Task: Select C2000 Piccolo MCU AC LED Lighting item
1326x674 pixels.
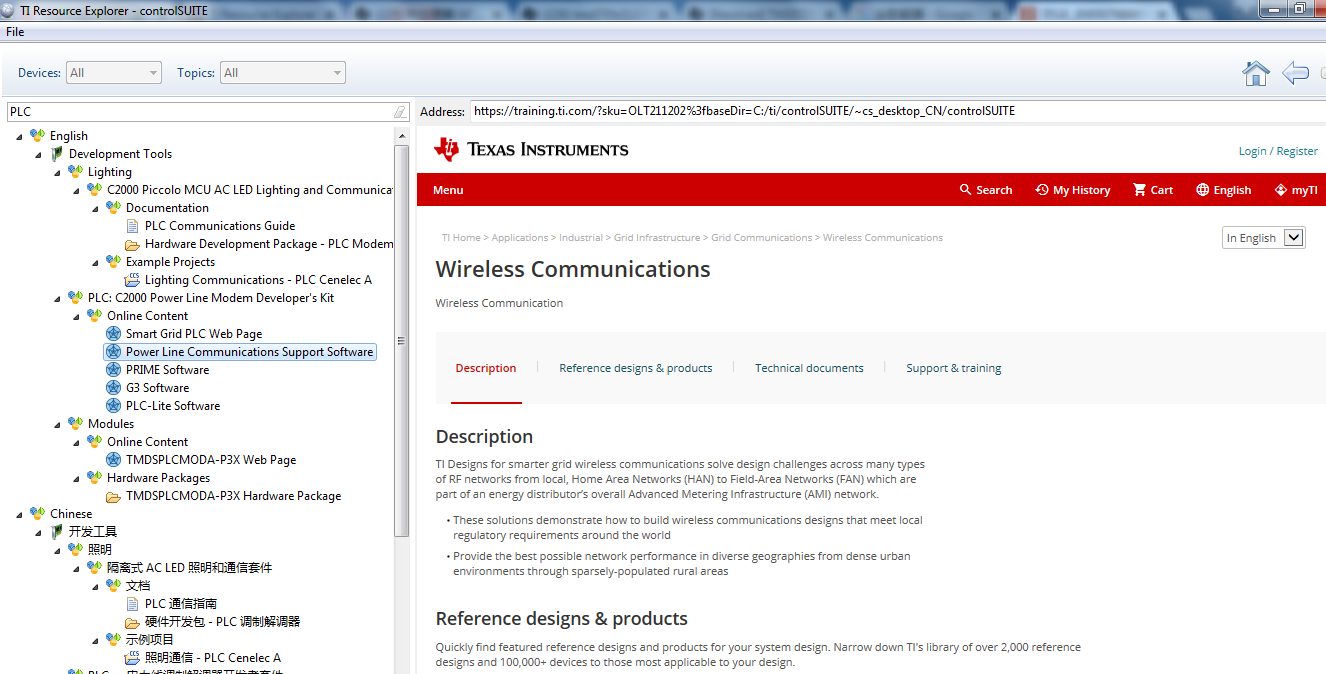Action: pyautogui.click(x=250, y=190)
